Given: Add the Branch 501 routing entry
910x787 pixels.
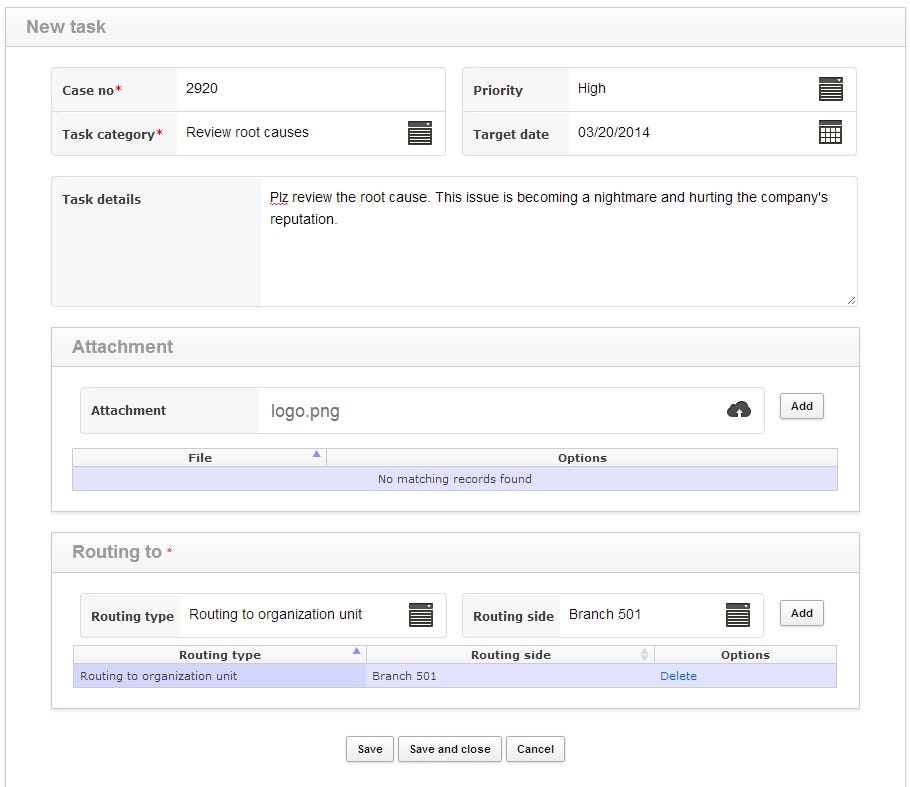Looking at the screenshot, I should (x=801, y=613).
